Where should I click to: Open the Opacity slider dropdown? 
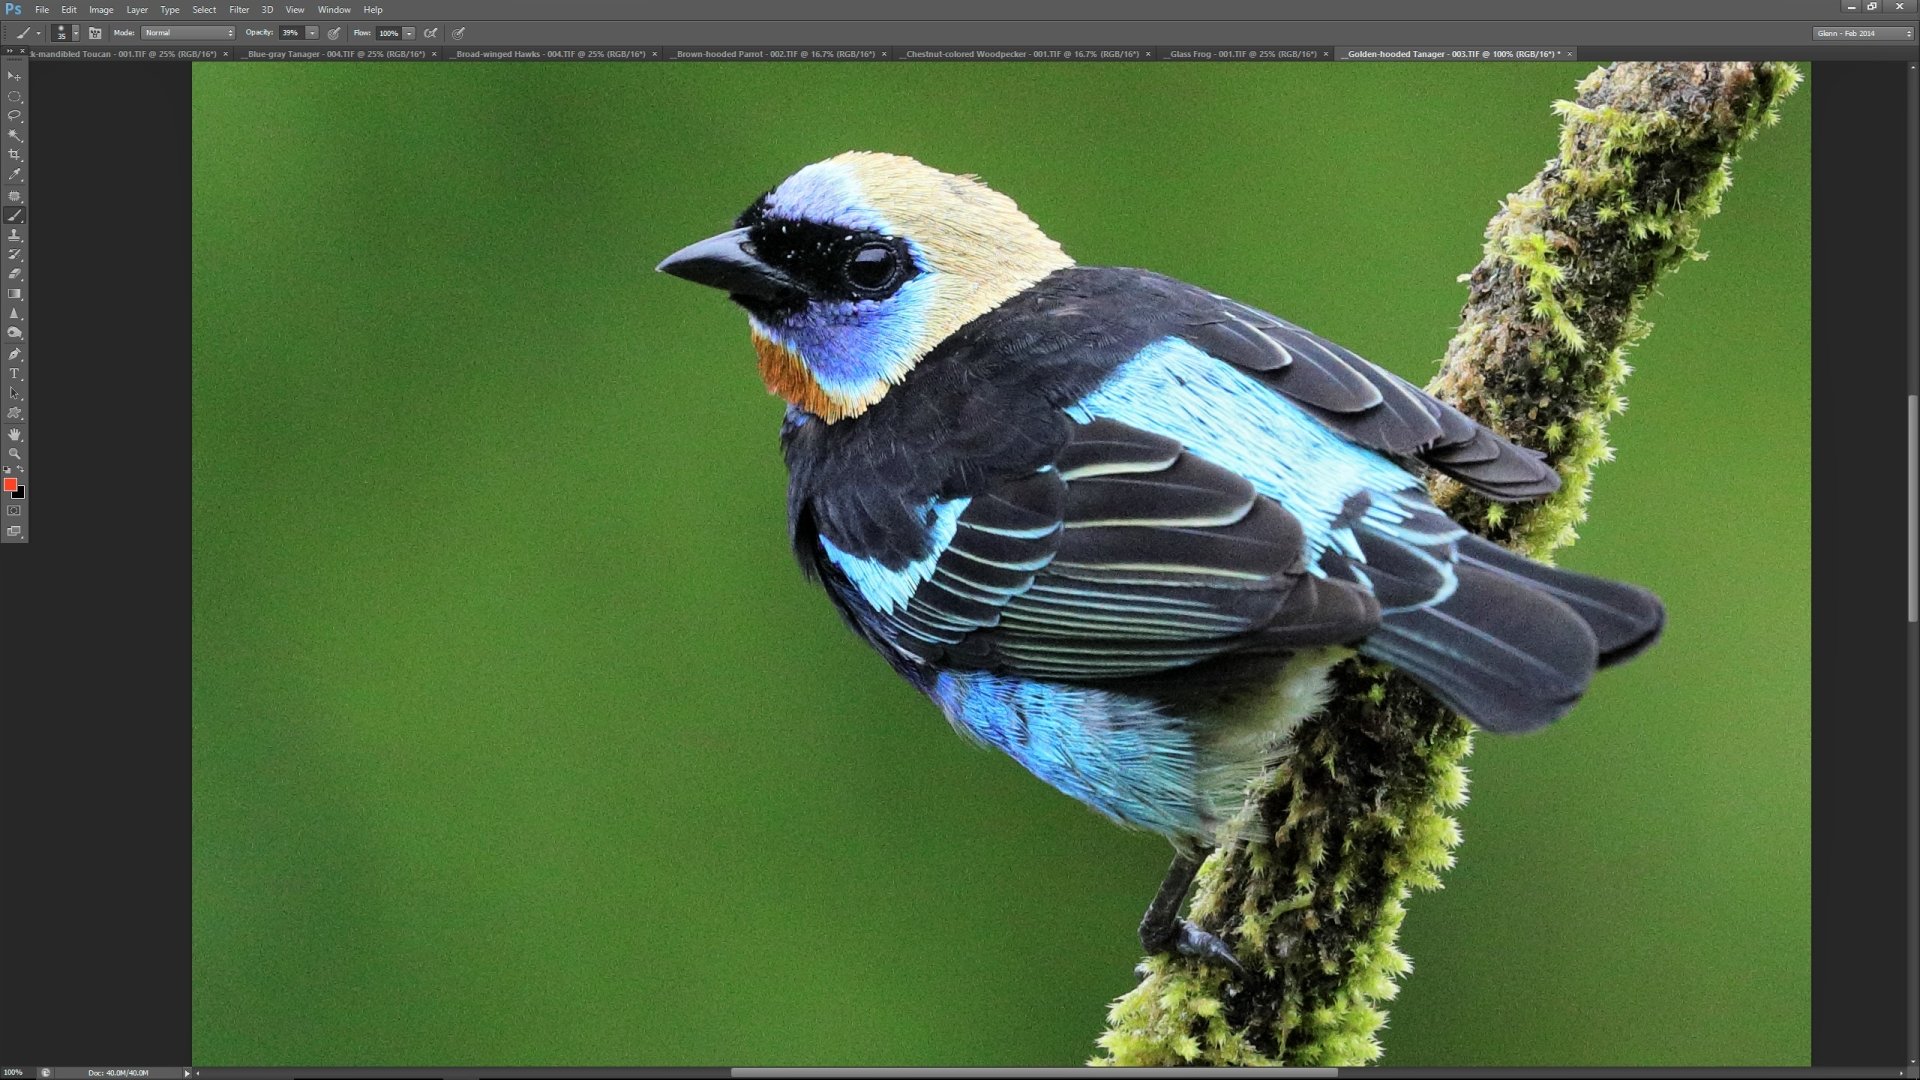311,32
